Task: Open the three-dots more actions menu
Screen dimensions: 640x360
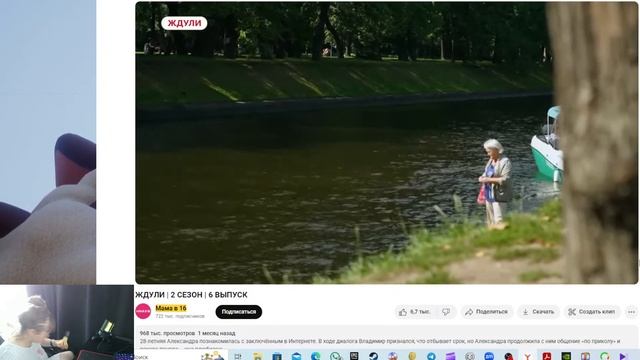Action: click(631, 312)
